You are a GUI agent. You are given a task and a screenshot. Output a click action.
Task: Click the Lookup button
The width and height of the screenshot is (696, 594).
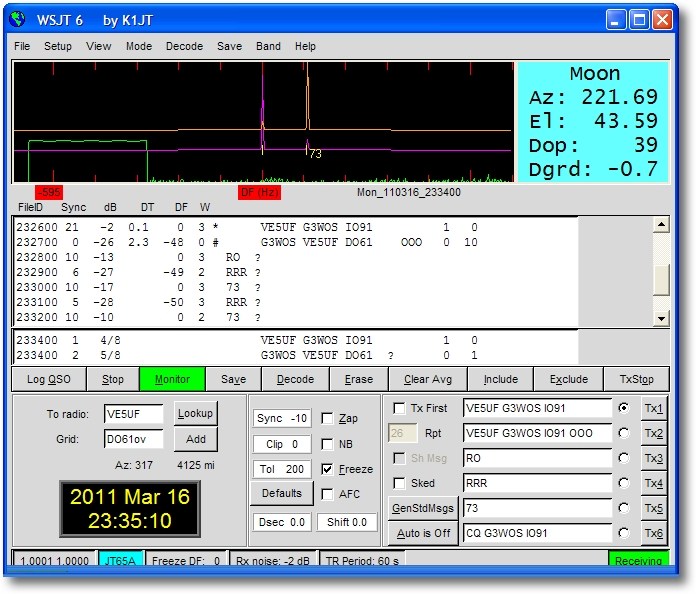[x=196, y=414]
